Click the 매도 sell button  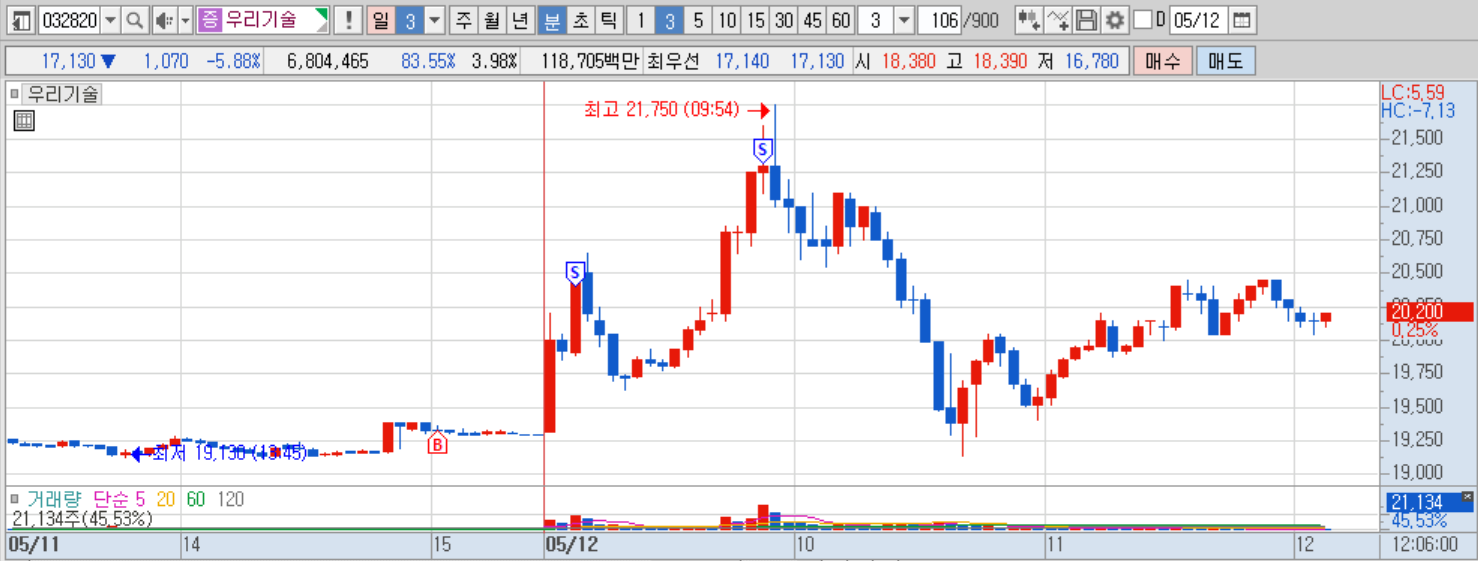(1225, 61)
